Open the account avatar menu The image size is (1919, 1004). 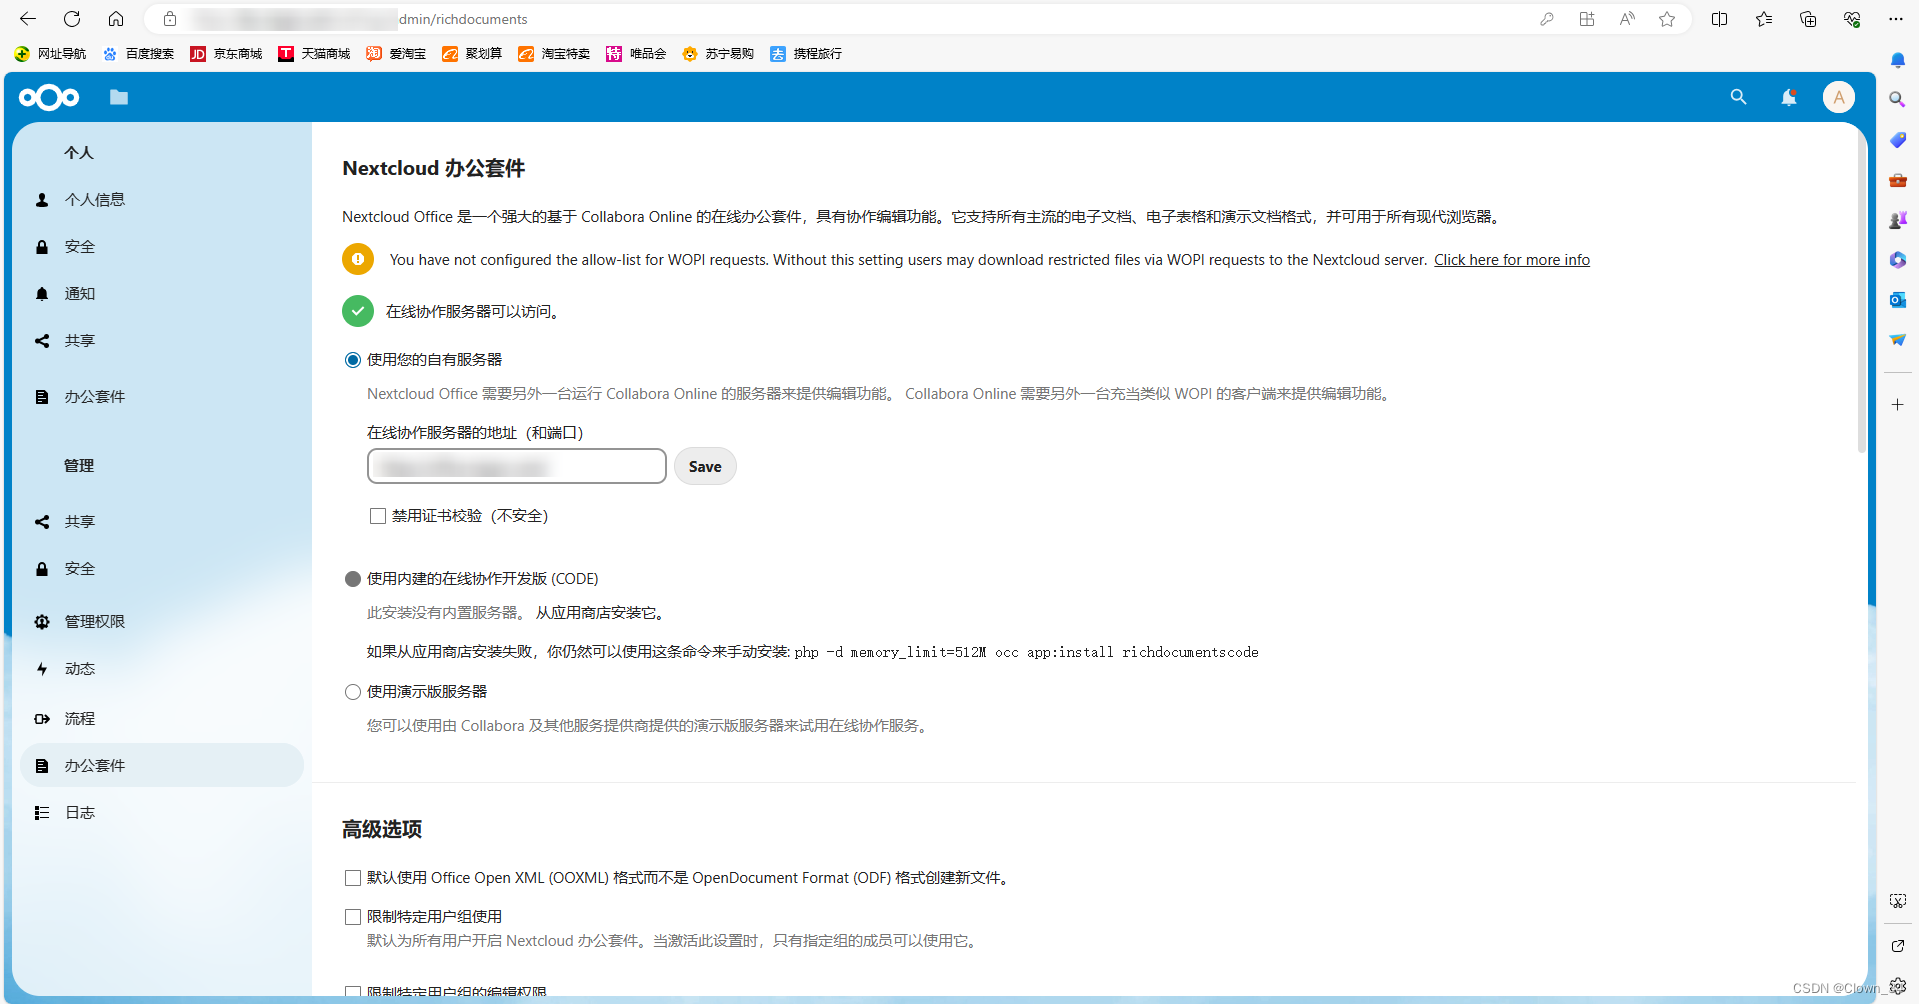click(1839, 97)
